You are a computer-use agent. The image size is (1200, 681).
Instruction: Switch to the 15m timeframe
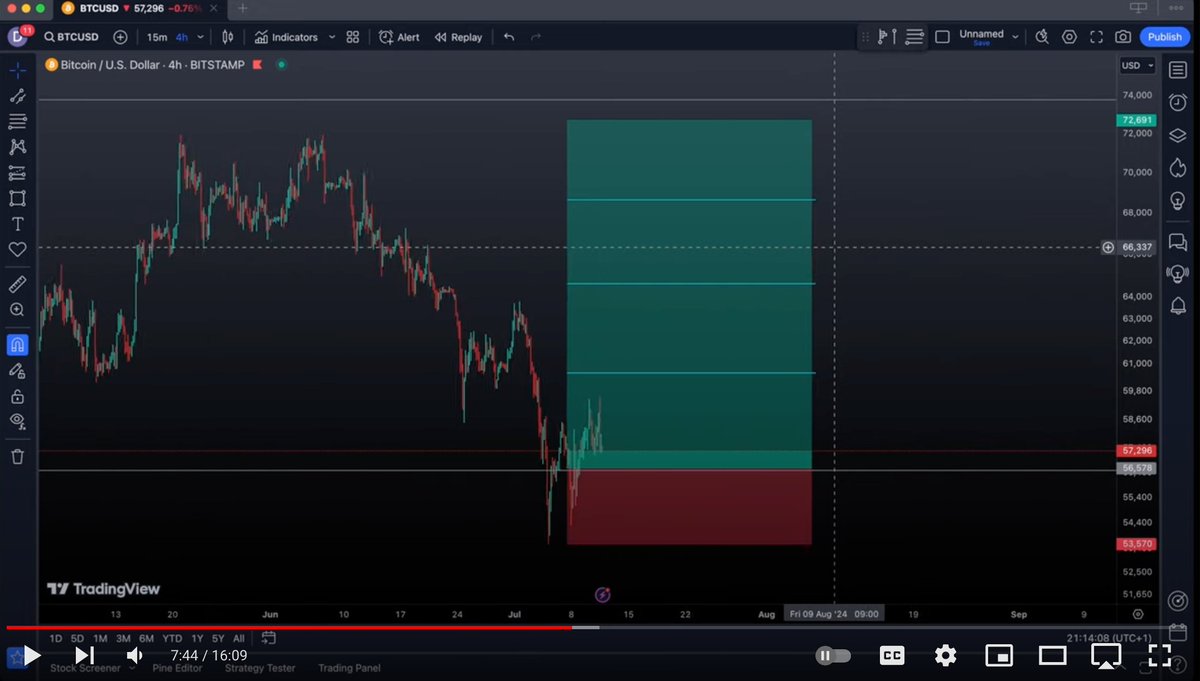pos(157,37)
